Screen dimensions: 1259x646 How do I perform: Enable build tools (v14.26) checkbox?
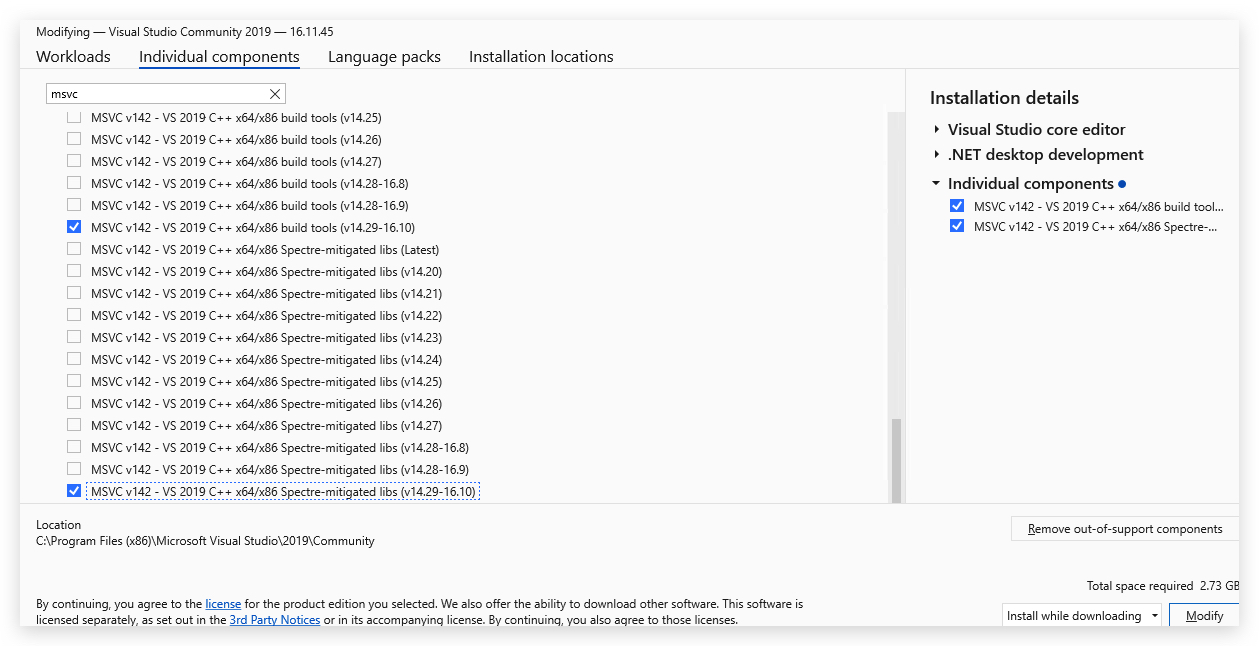point(74,140)
